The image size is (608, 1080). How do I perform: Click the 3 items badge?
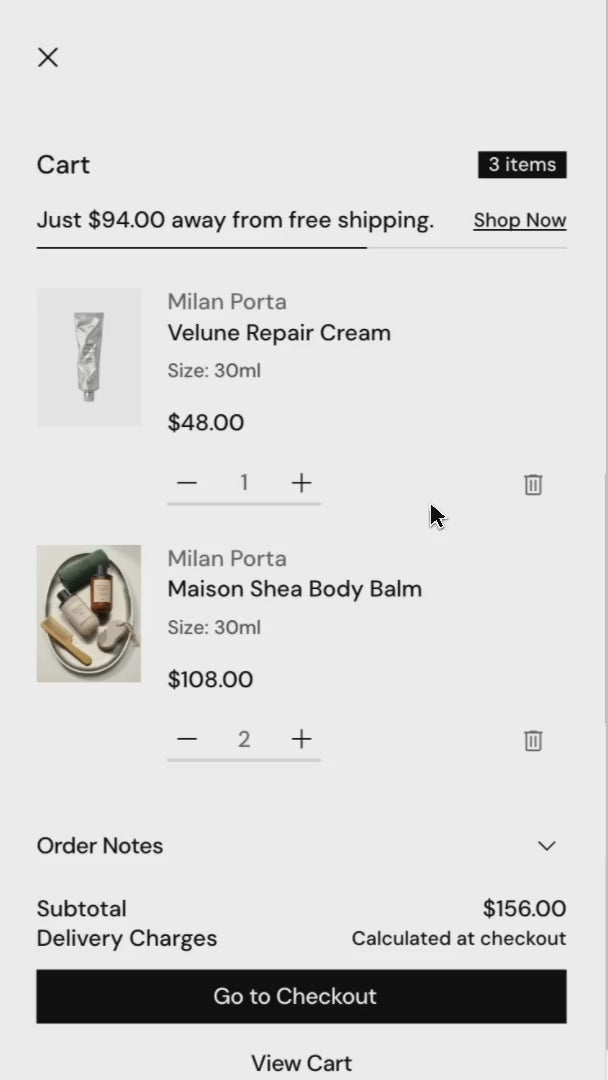523,165
